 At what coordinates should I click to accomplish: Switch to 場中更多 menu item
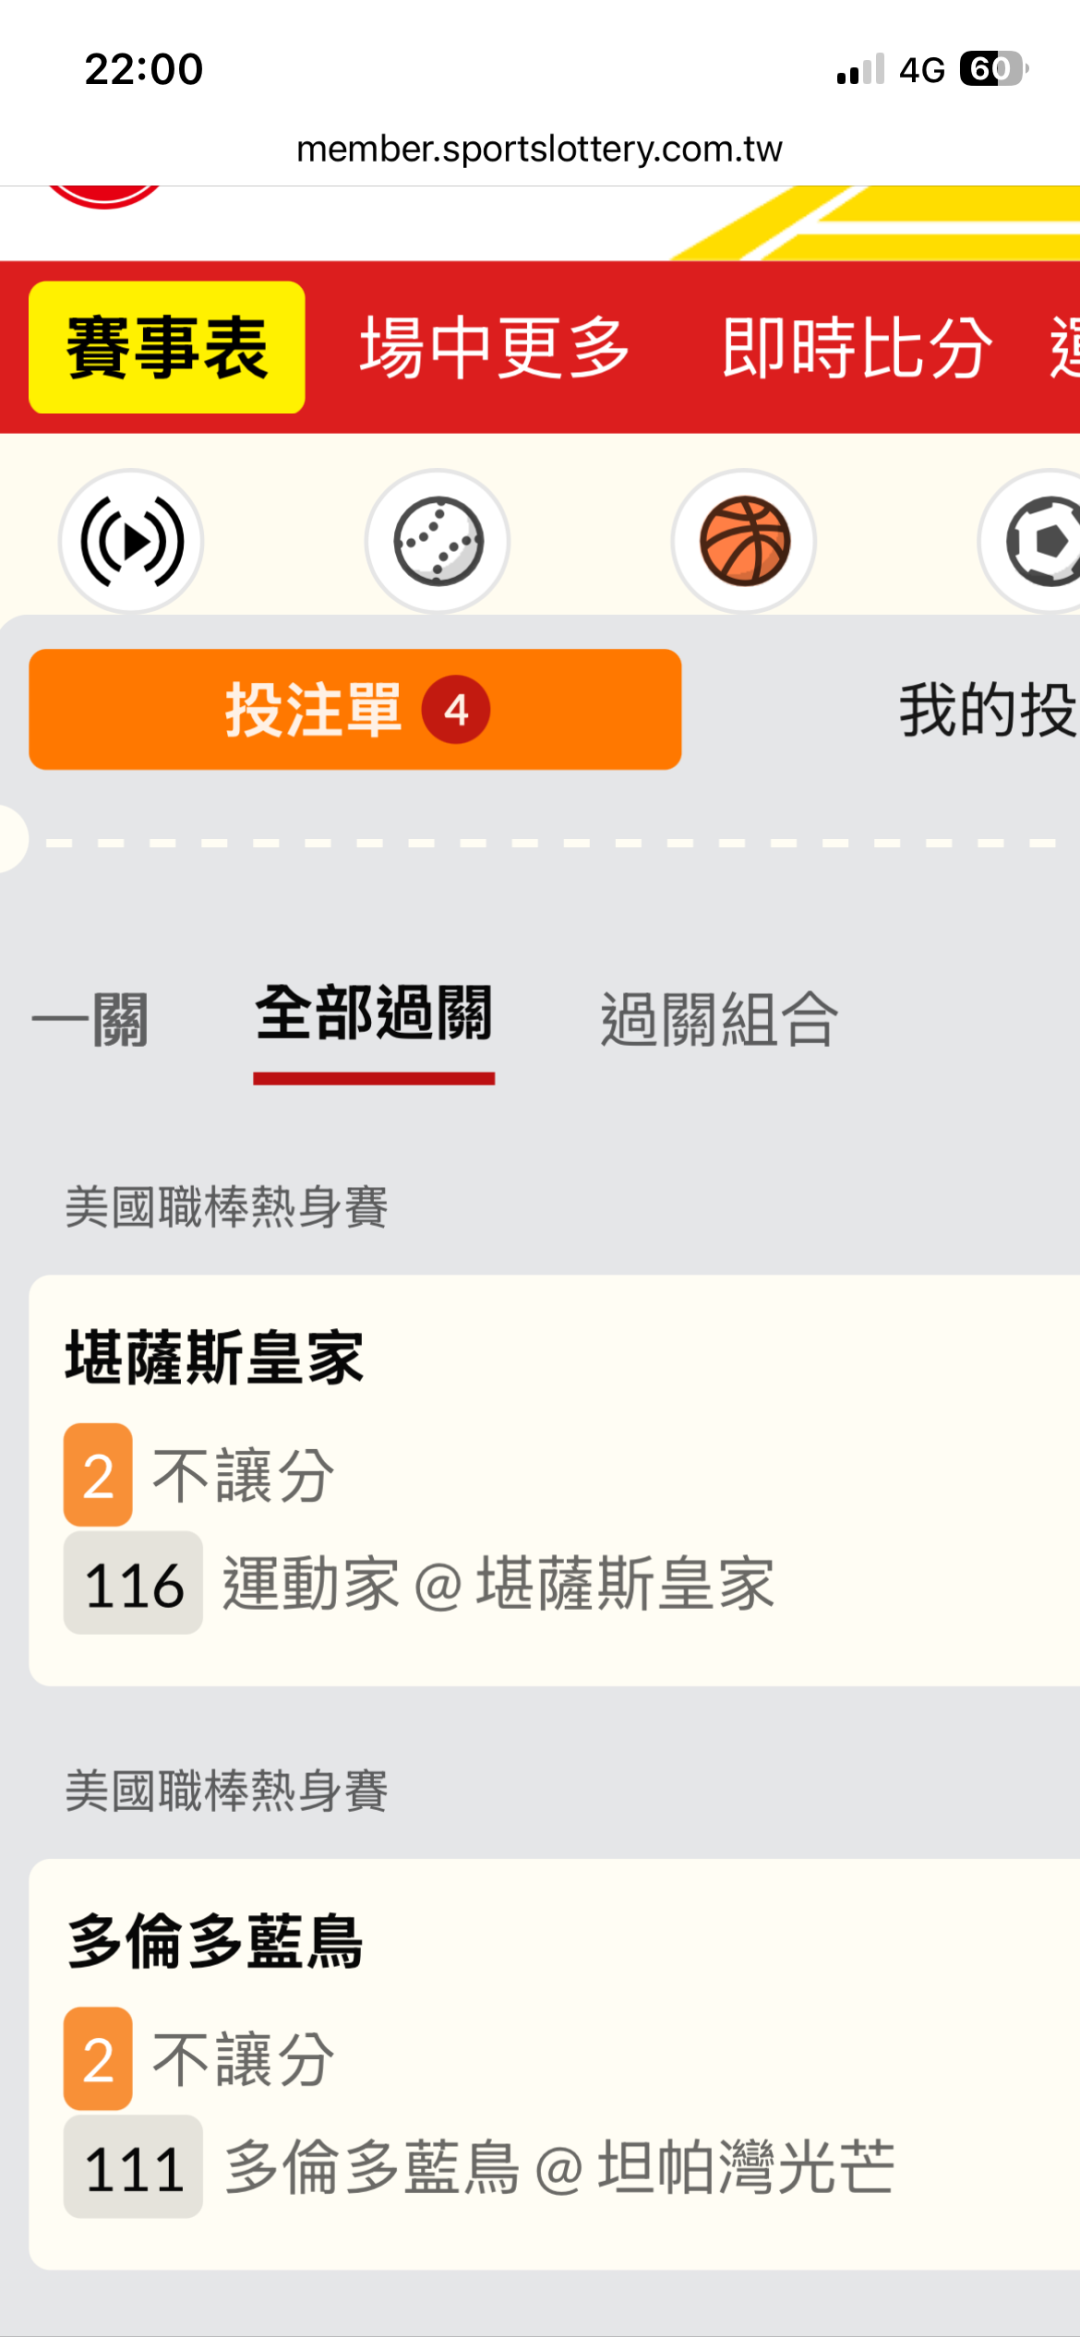coord(494,347)
